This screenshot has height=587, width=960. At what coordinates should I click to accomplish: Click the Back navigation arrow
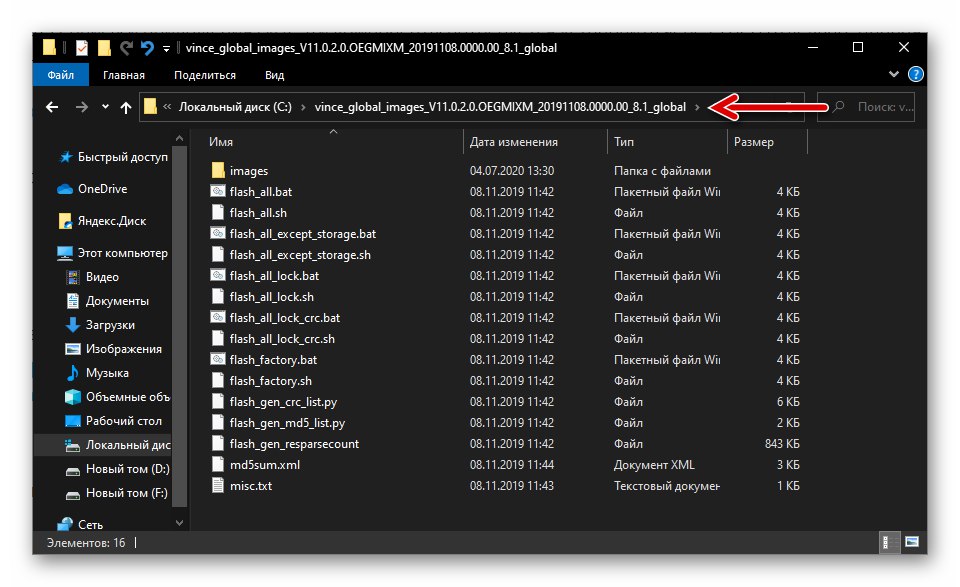coord(52,107)
